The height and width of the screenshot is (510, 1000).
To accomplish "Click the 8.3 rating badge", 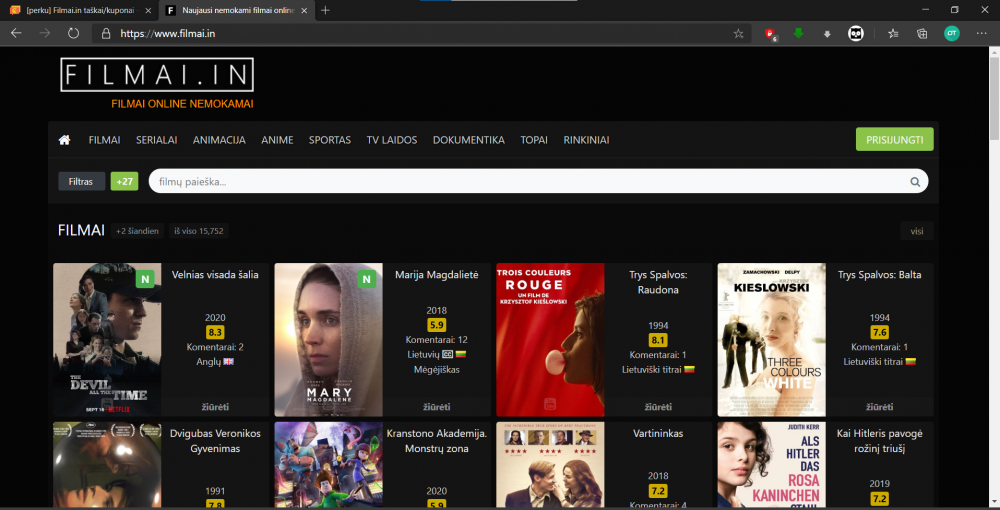I will click(215, 332).
